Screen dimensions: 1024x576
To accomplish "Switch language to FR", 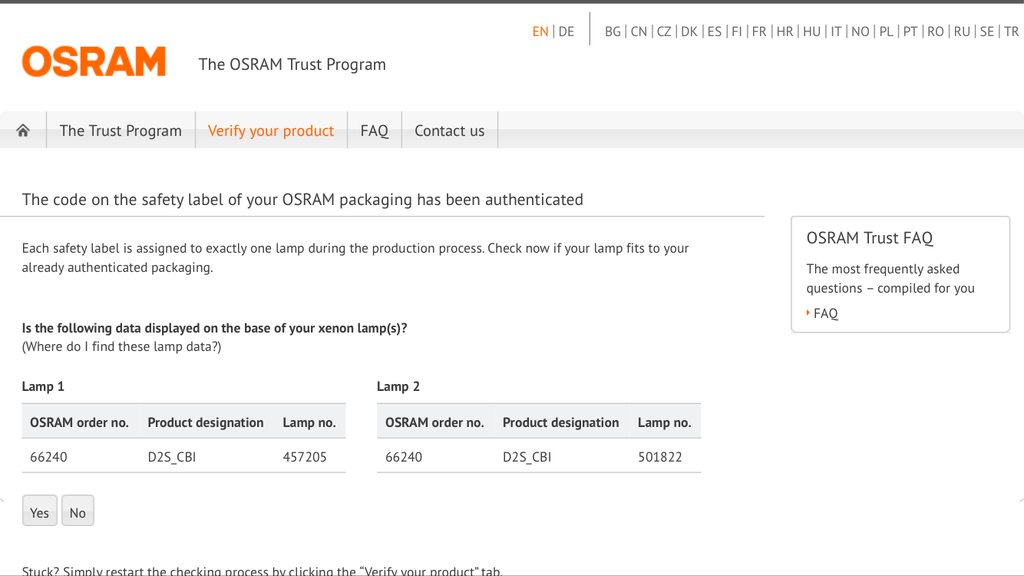I will (x=759, y=31).
